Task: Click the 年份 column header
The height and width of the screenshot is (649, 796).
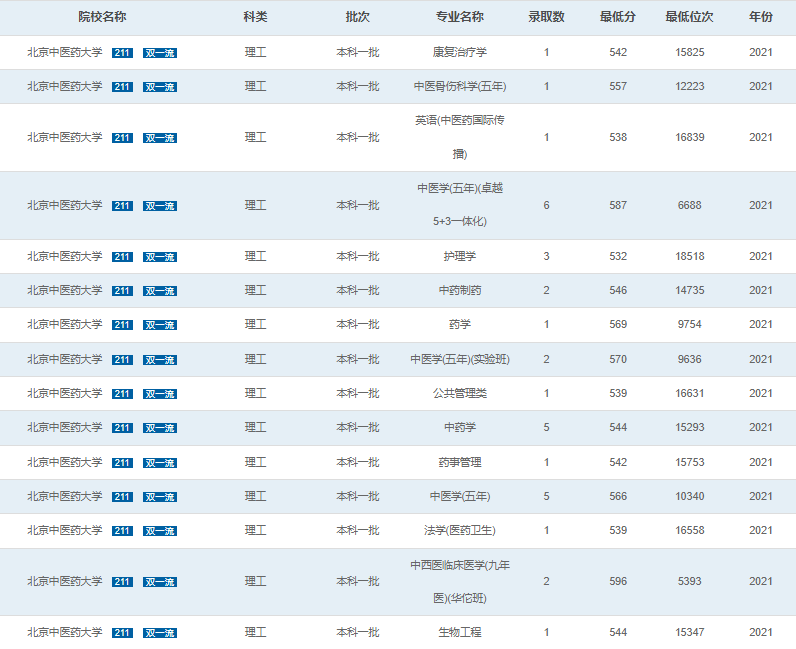Action: click(760, 17)
